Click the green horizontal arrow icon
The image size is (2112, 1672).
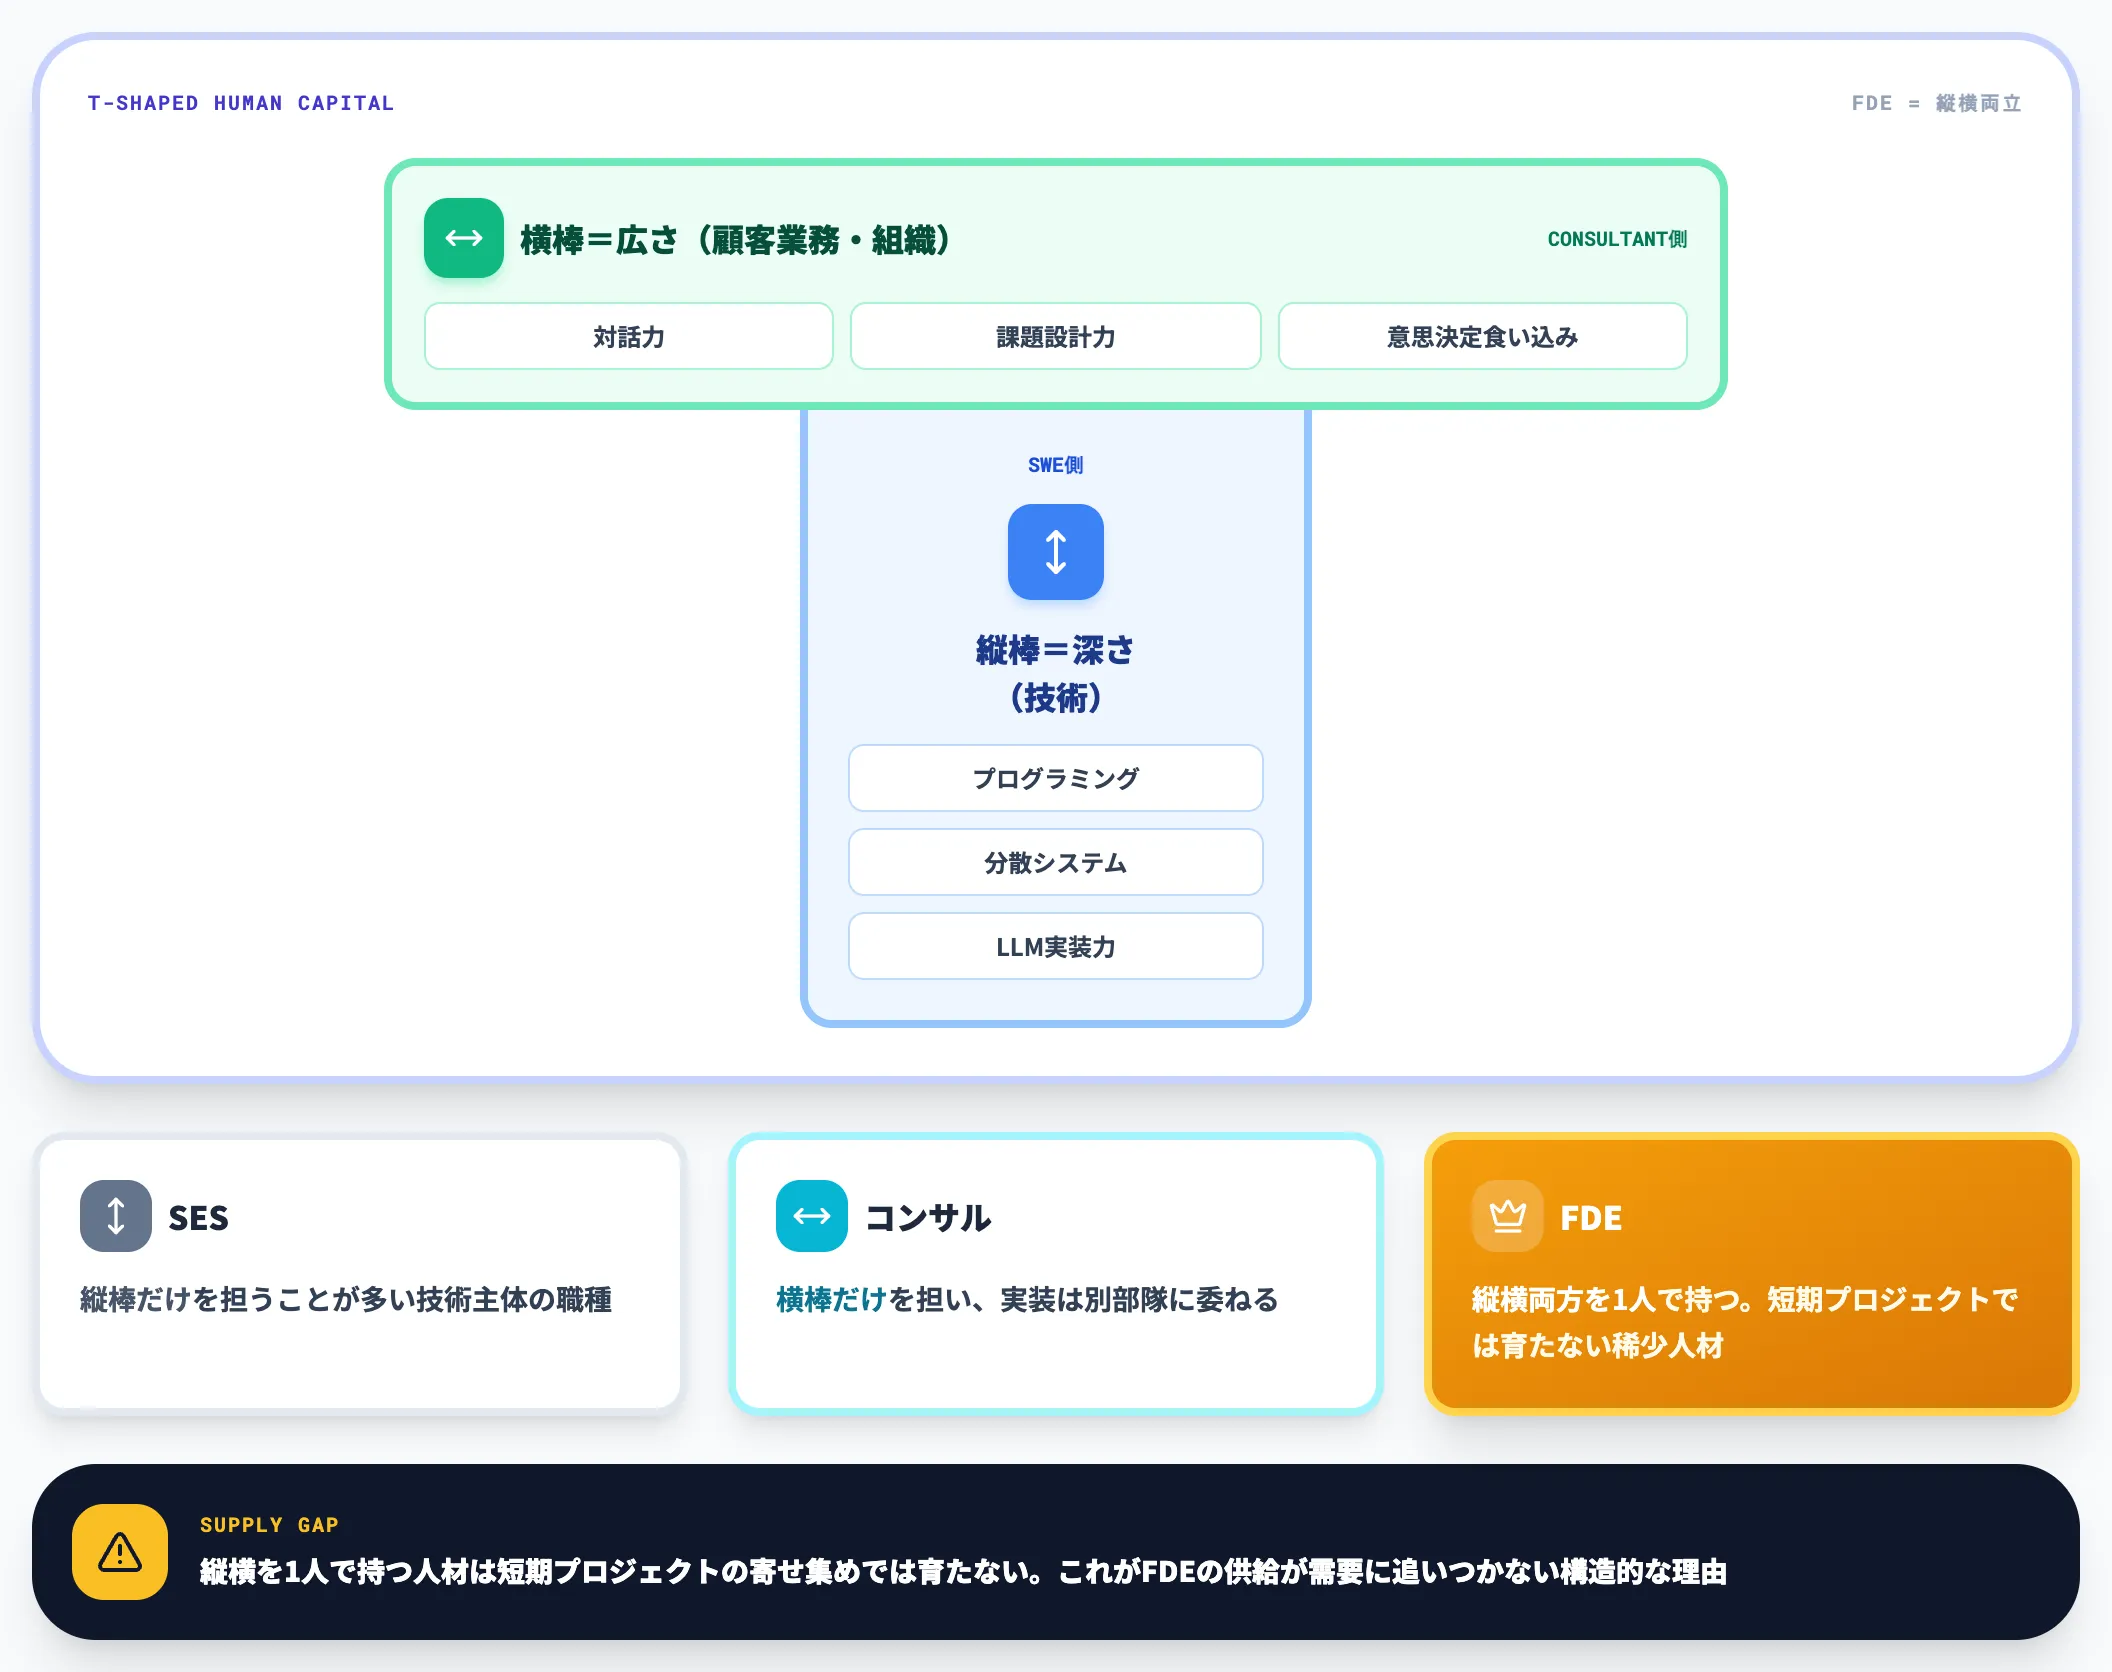click(x=463, y=238)
